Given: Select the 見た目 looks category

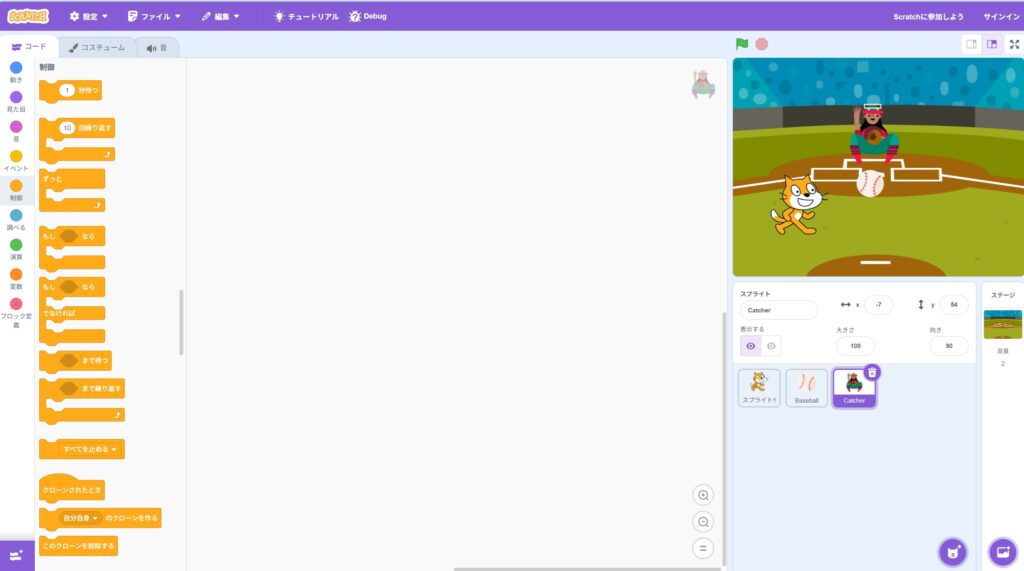Looking at the screenshot, I should (16, 101).
